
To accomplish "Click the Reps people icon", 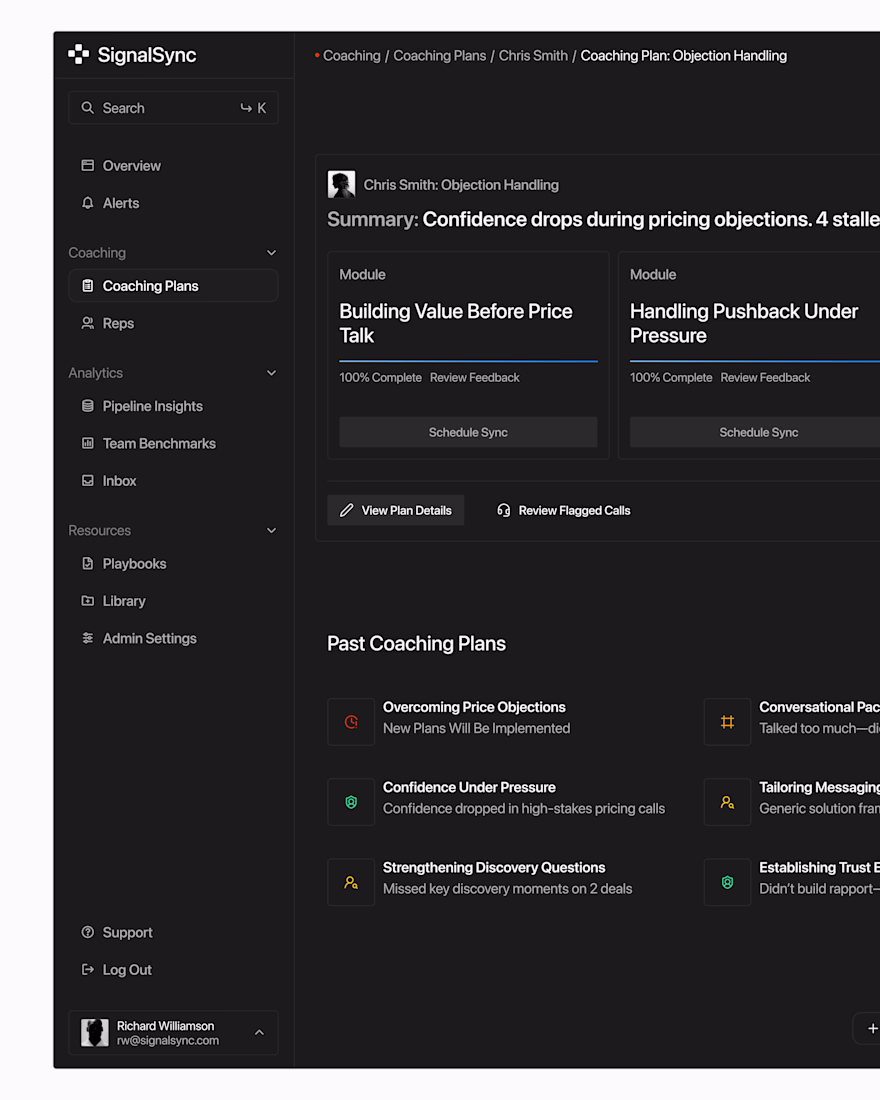I will coord(88,323).
